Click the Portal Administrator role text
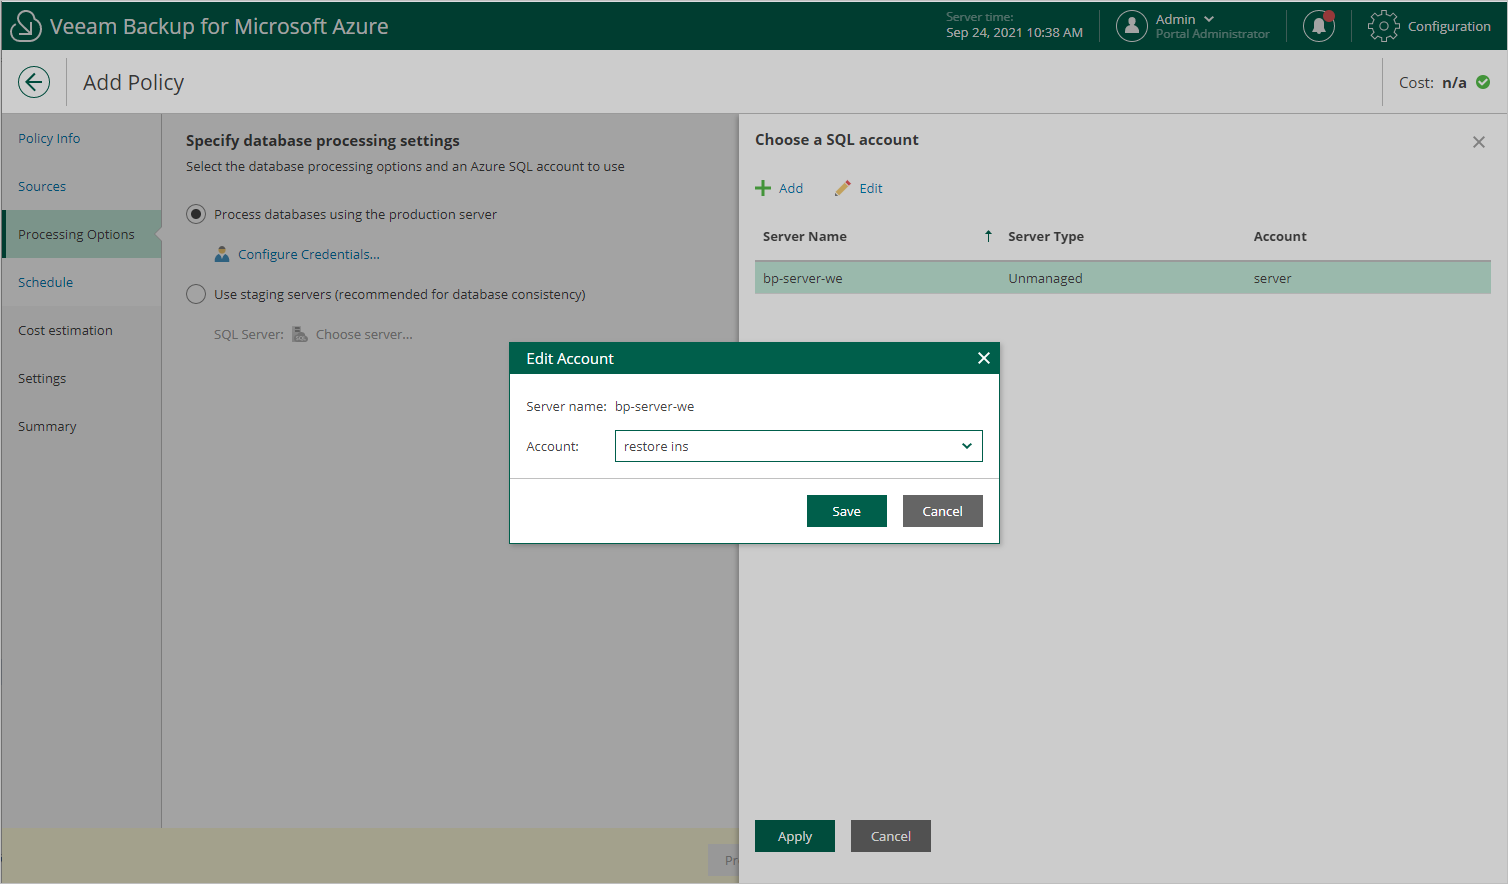The width and height of the screenshot is (1508, 884). pos(1212,34)
